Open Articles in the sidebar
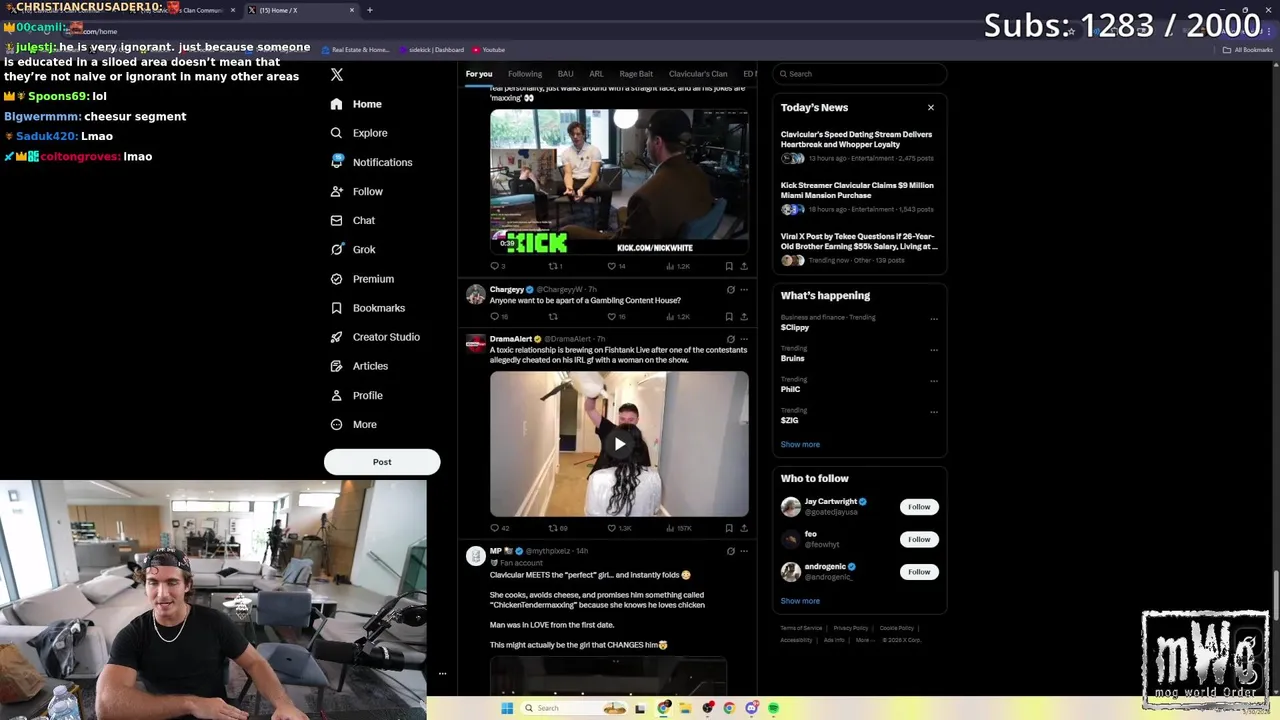This screenshot has width=1280, height=720. pos(359,366)
